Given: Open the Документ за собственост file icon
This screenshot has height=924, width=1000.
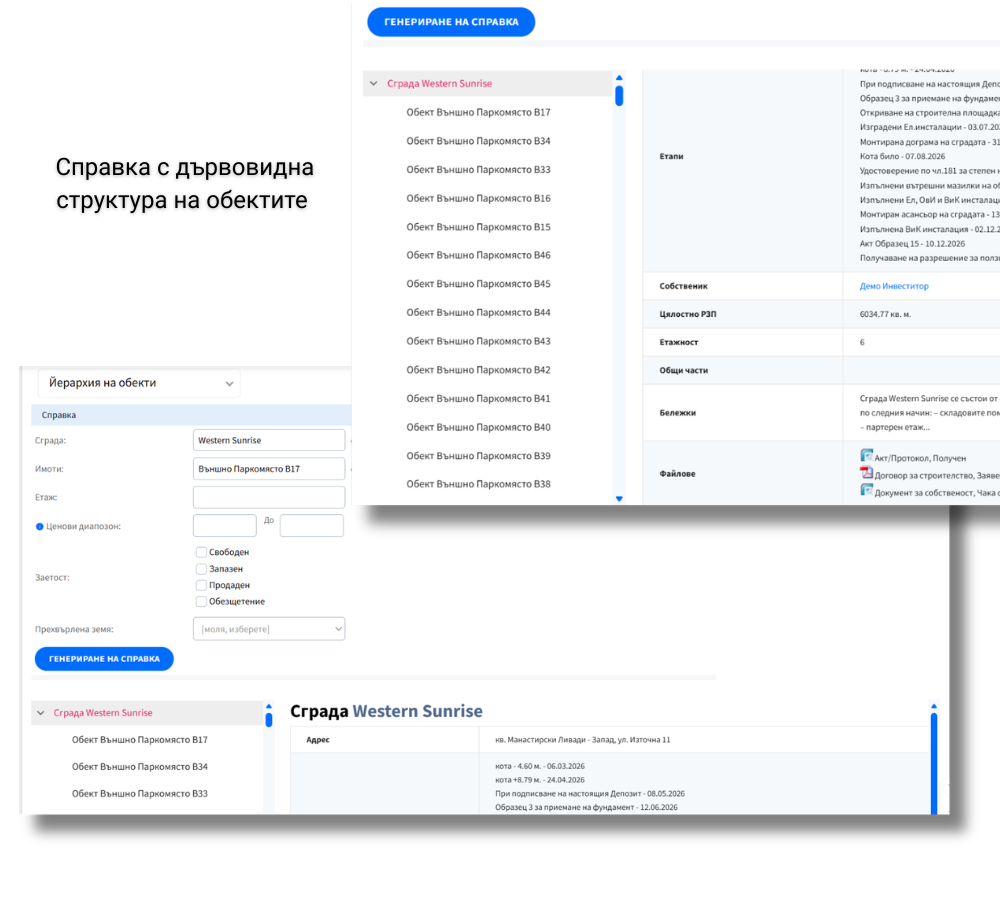Looking at the screenshot, I should (866, 491).
